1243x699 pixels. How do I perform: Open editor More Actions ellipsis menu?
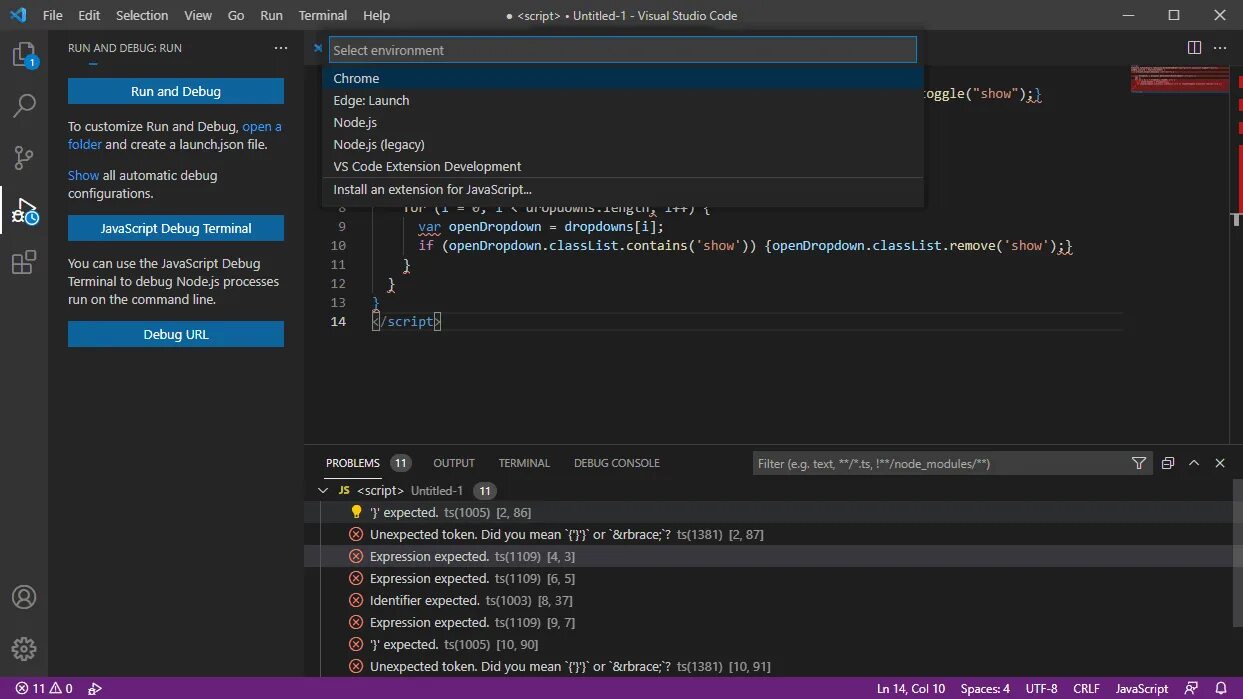click(1220, 47)
